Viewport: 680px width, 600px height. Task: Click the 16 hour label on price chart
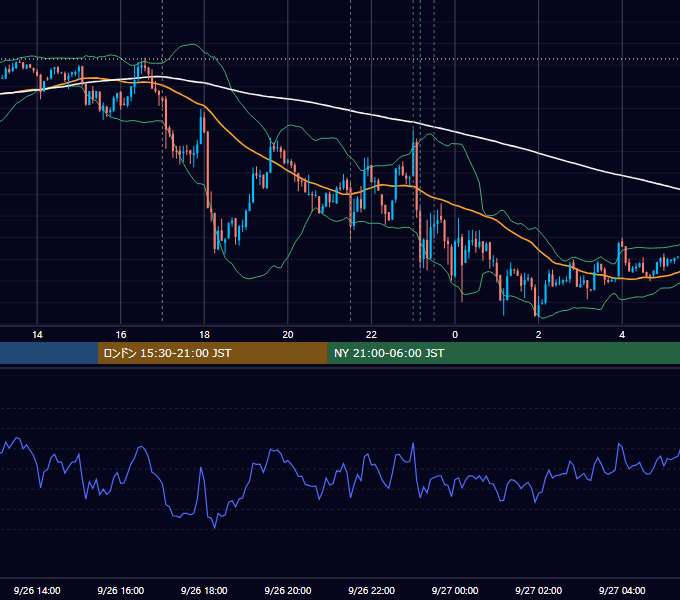(121, 335)
